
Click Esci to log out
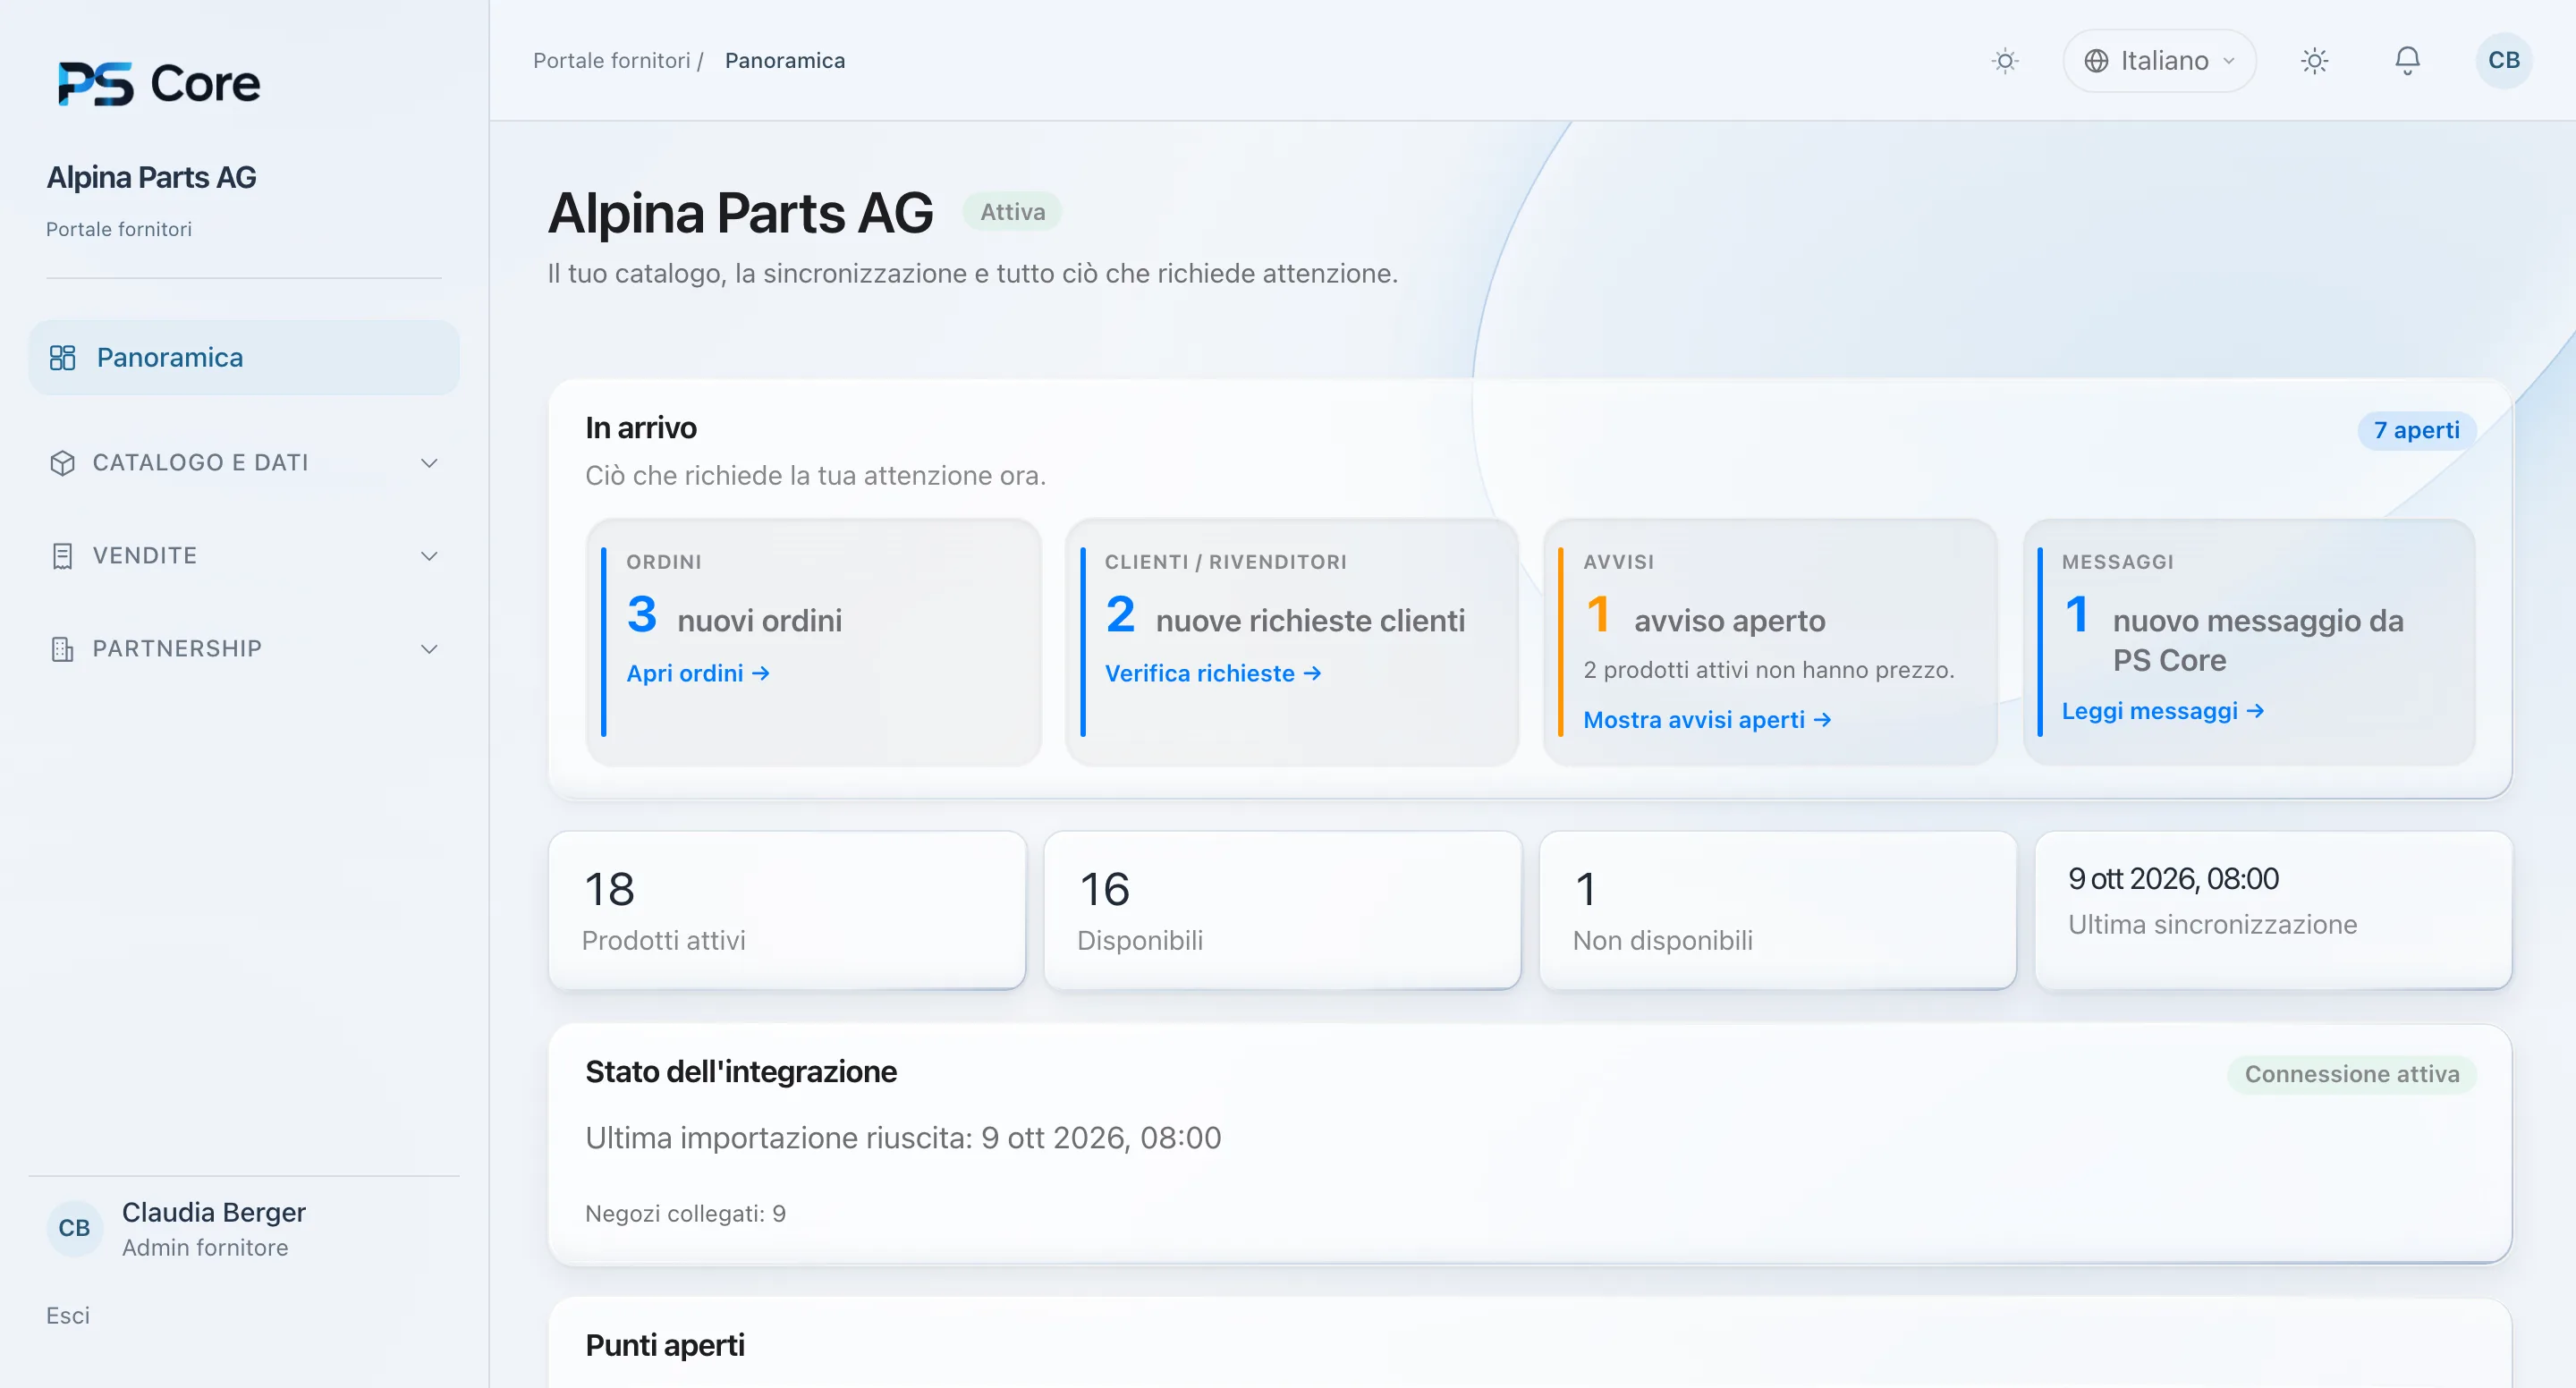[x=68, y=1315]
